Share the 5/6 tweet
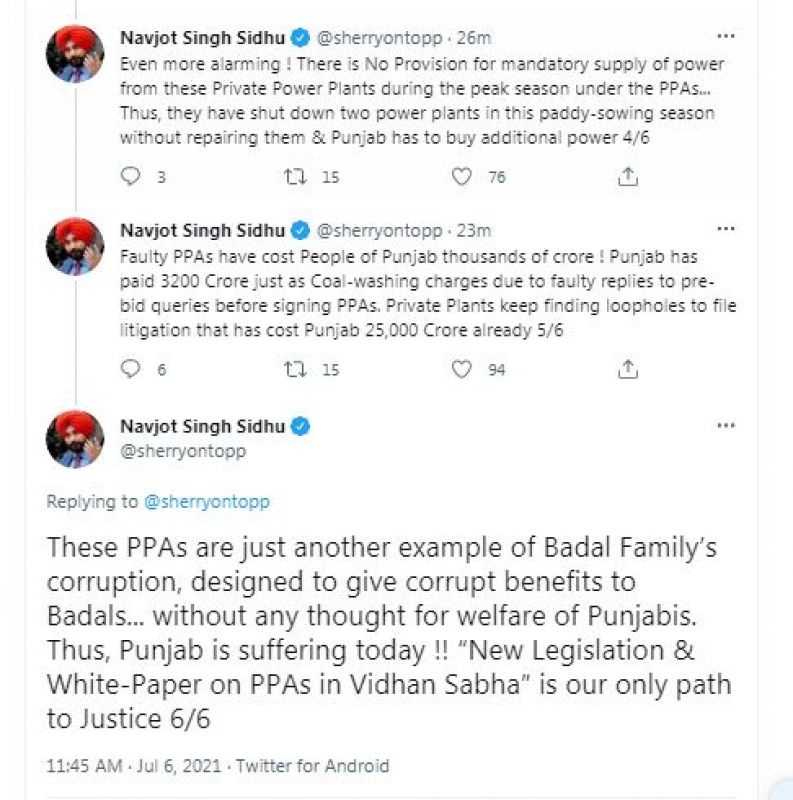 [627, 369]
